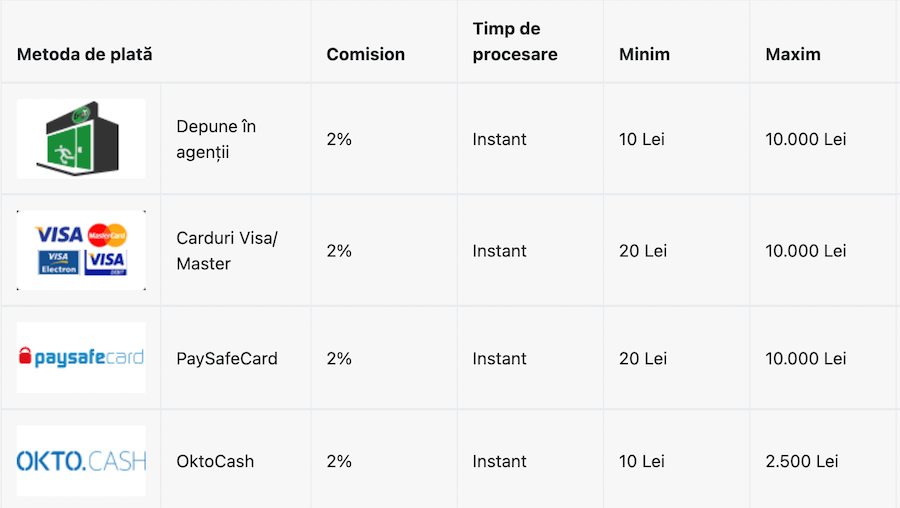Pick the OktoCash method name
The width and height of the screenshot is (900, 508).
[215, 461]
